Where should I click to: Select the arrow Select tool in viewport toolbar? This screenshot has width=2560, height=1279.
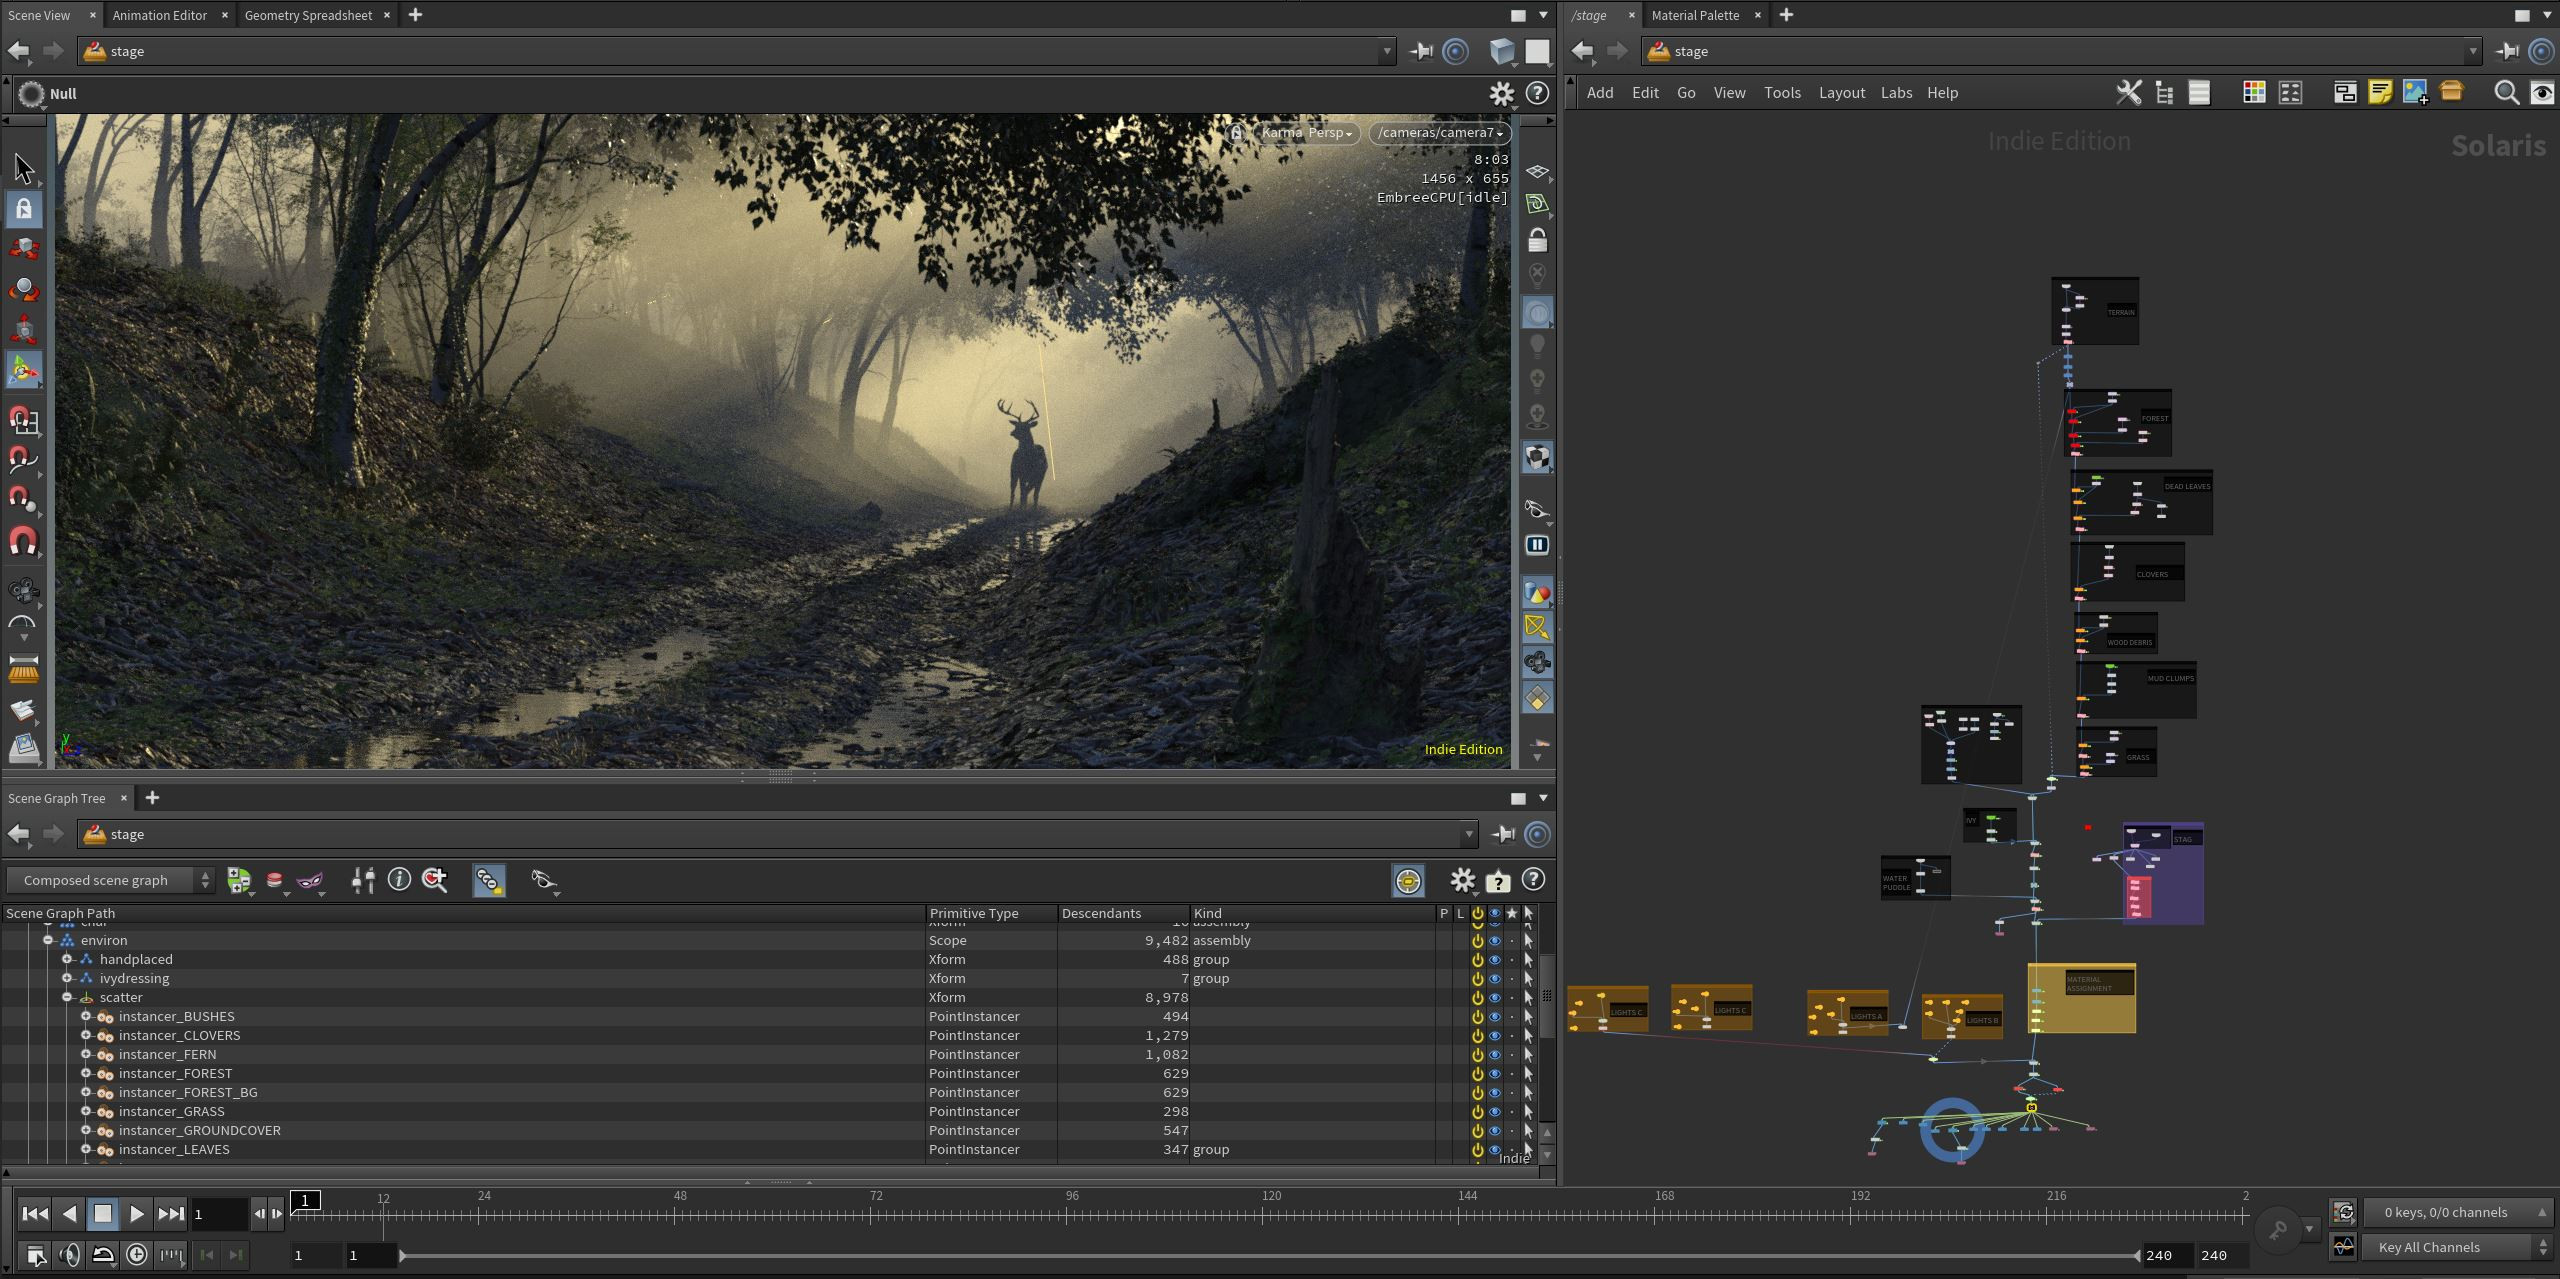(24, 169)
